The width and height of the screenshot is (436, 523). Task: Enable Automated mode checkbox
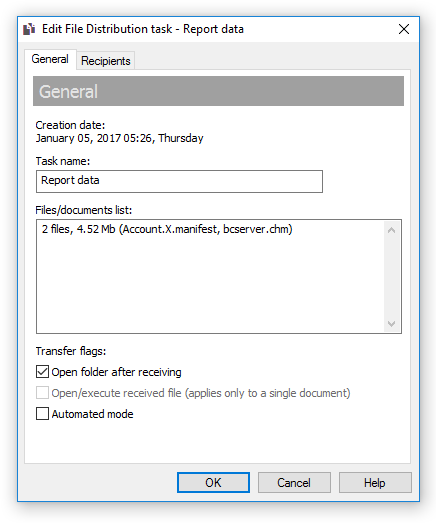click(x=42, y=414)
